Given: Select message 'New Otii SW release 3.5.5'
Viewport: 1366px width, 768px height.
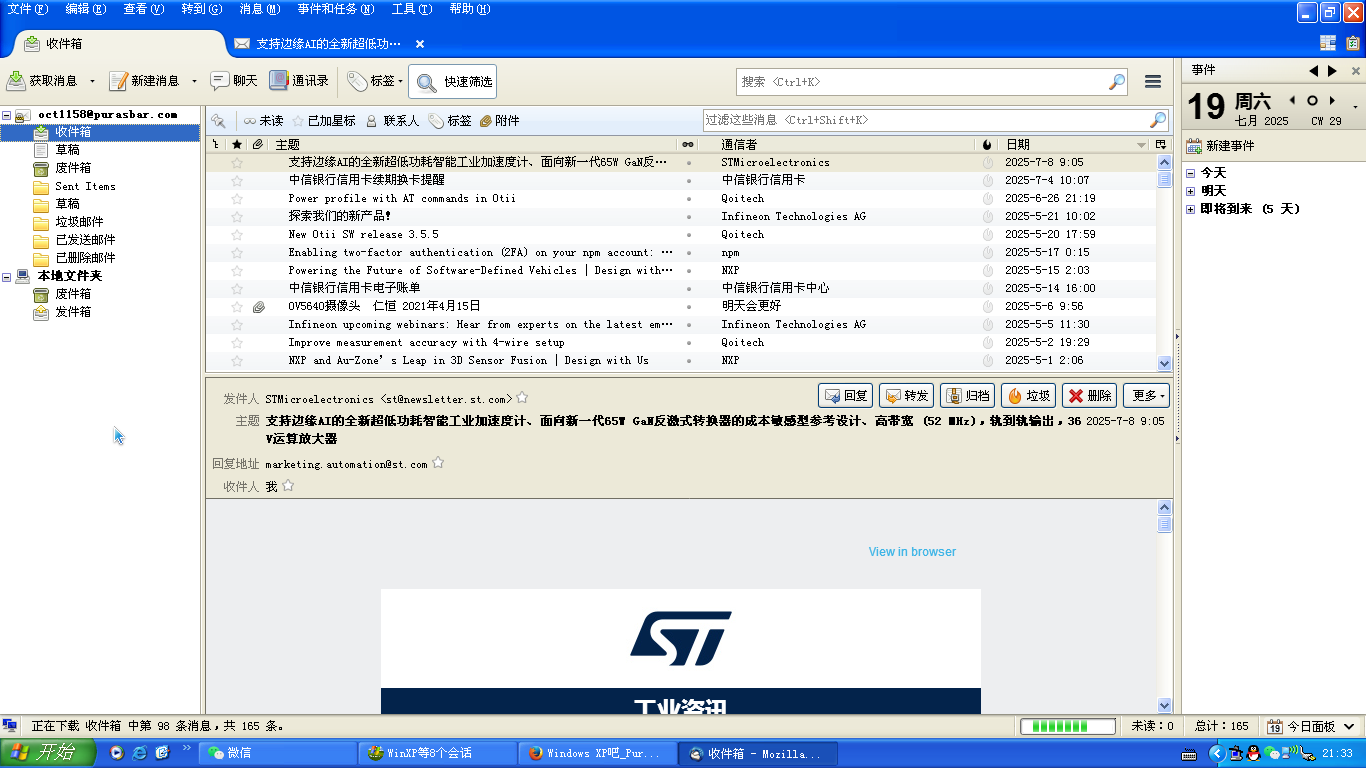Looking at the screenshot, I should point(363,234).
